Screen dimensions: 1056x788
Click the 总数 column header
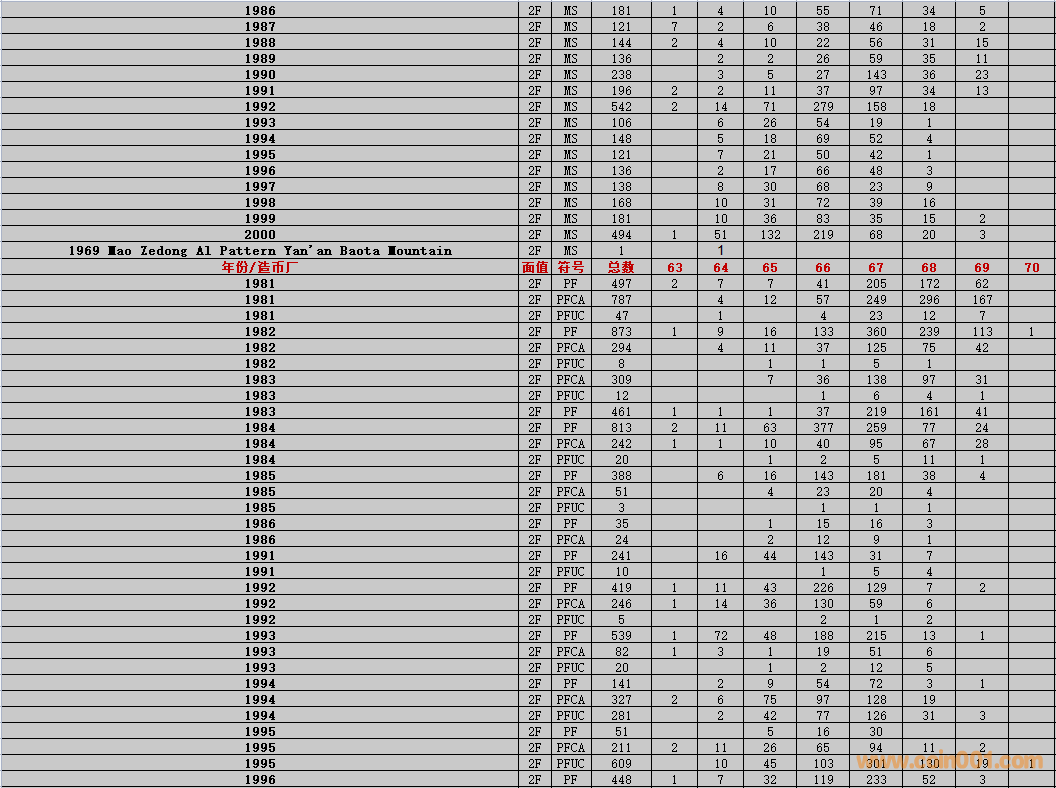[x=621, y=267]
